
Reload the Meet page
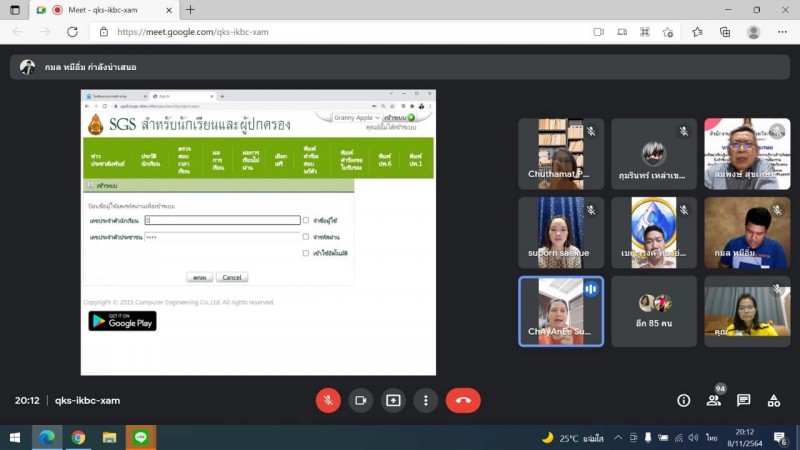[72, 32]
